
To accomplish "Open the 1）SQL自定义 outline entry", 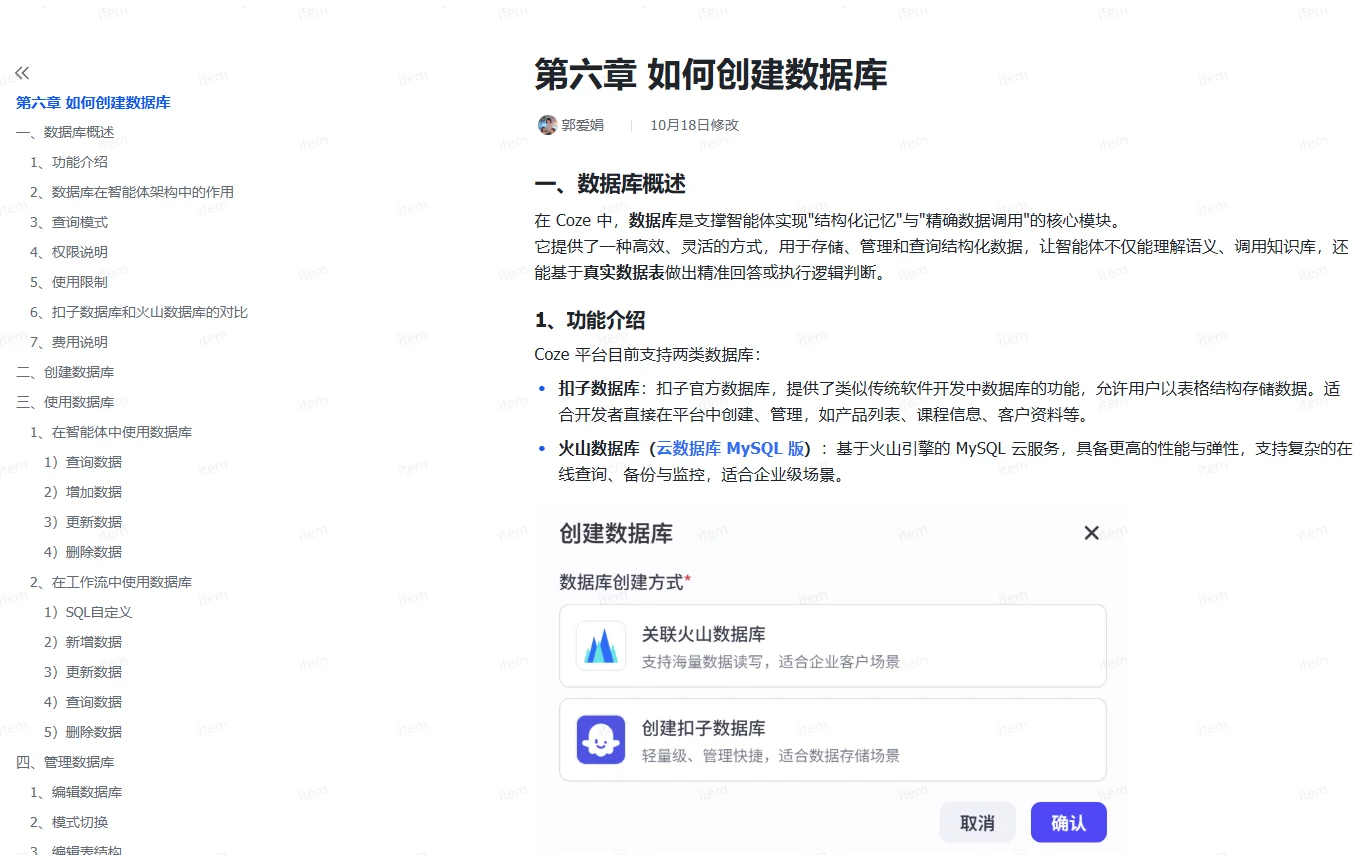I will 98,611.
